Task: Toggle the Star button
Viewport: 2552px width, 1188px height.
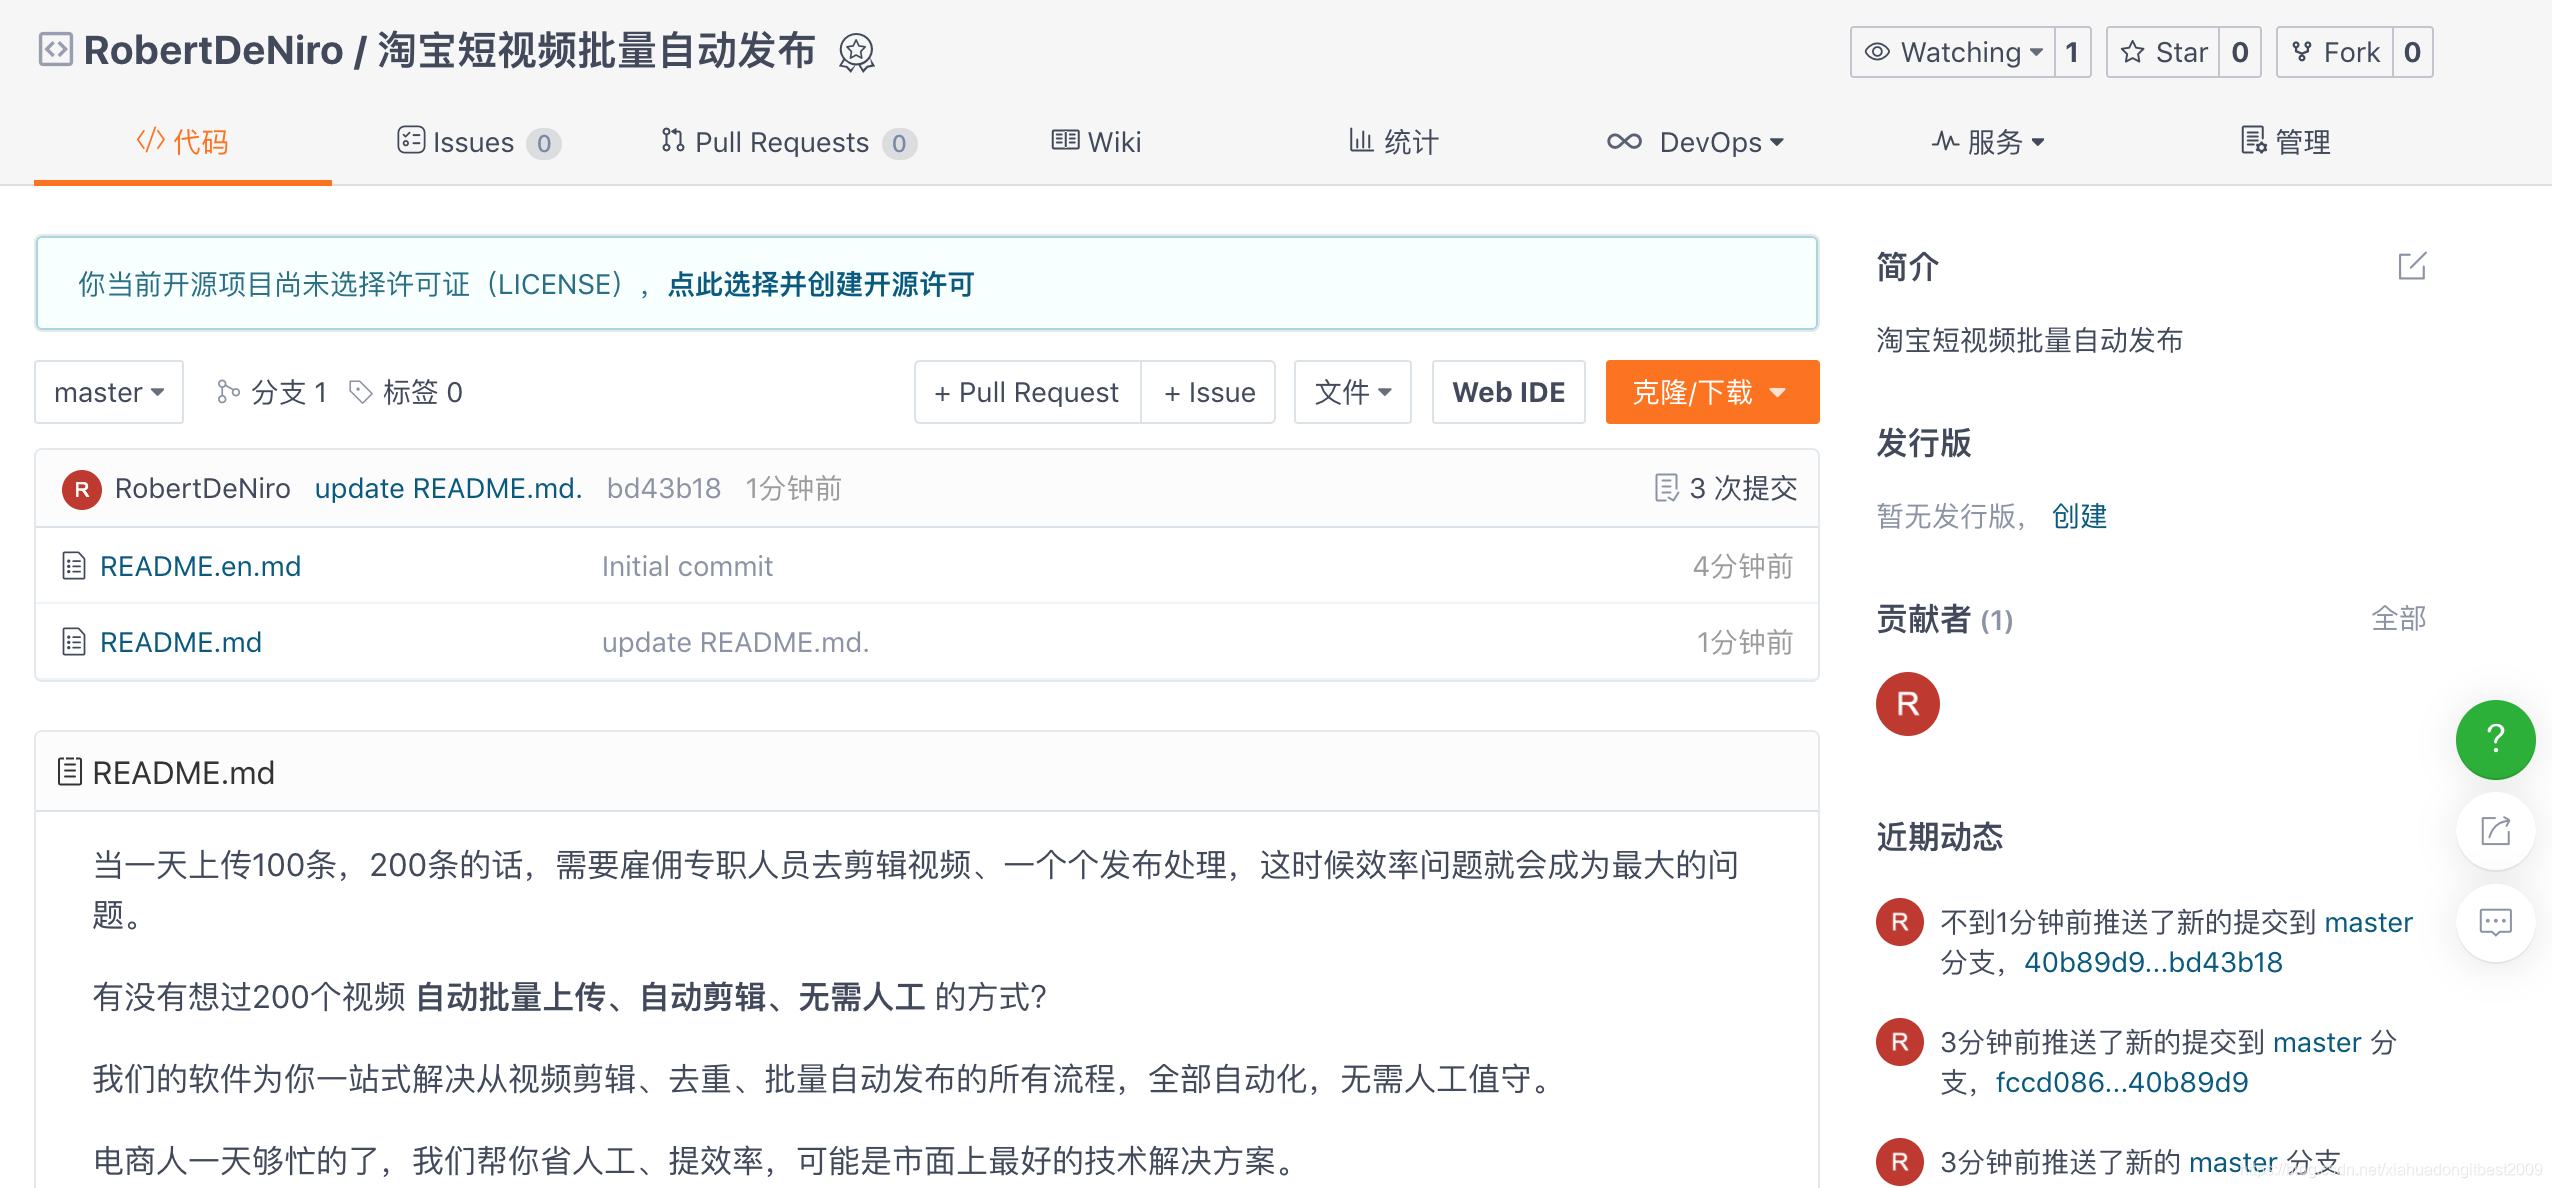Action: pyautogui.click(x=2164, y=52)
